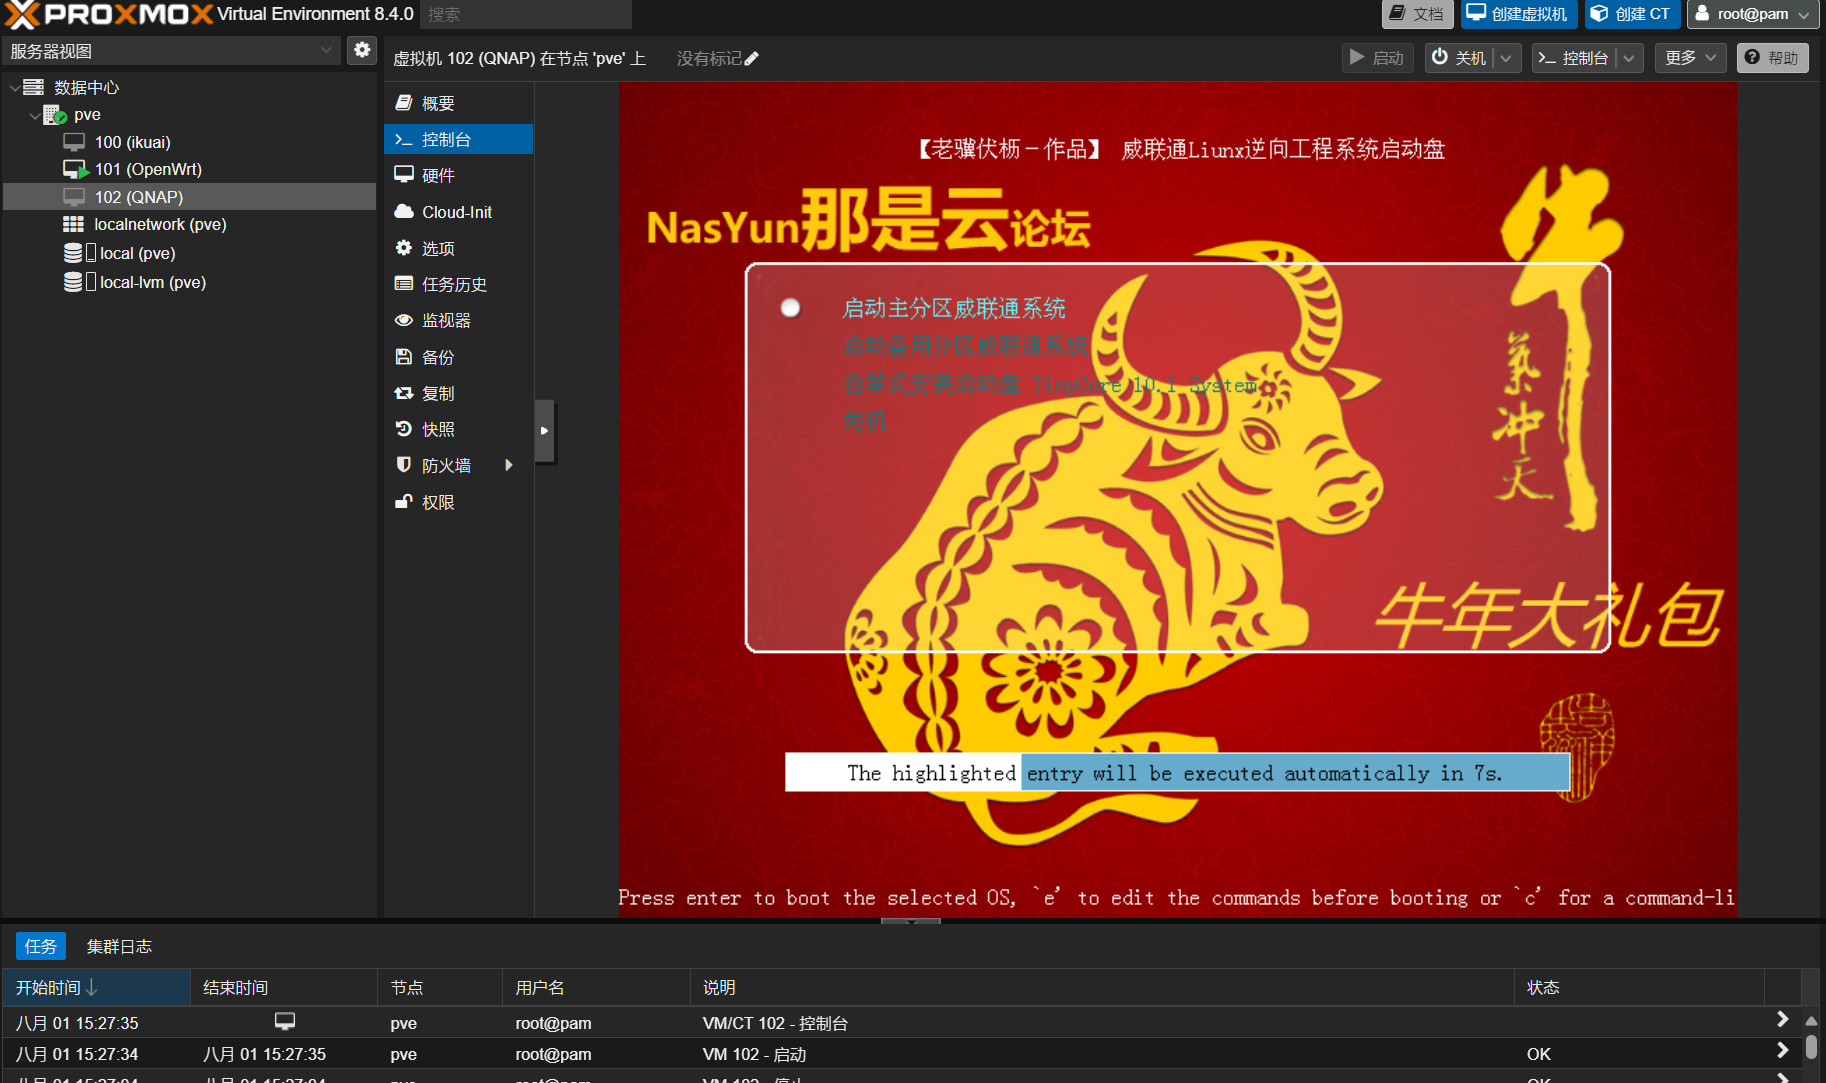The image size is (1826, 1083).
Task: Click the 启动 start button
Action: coord(1377,58)
